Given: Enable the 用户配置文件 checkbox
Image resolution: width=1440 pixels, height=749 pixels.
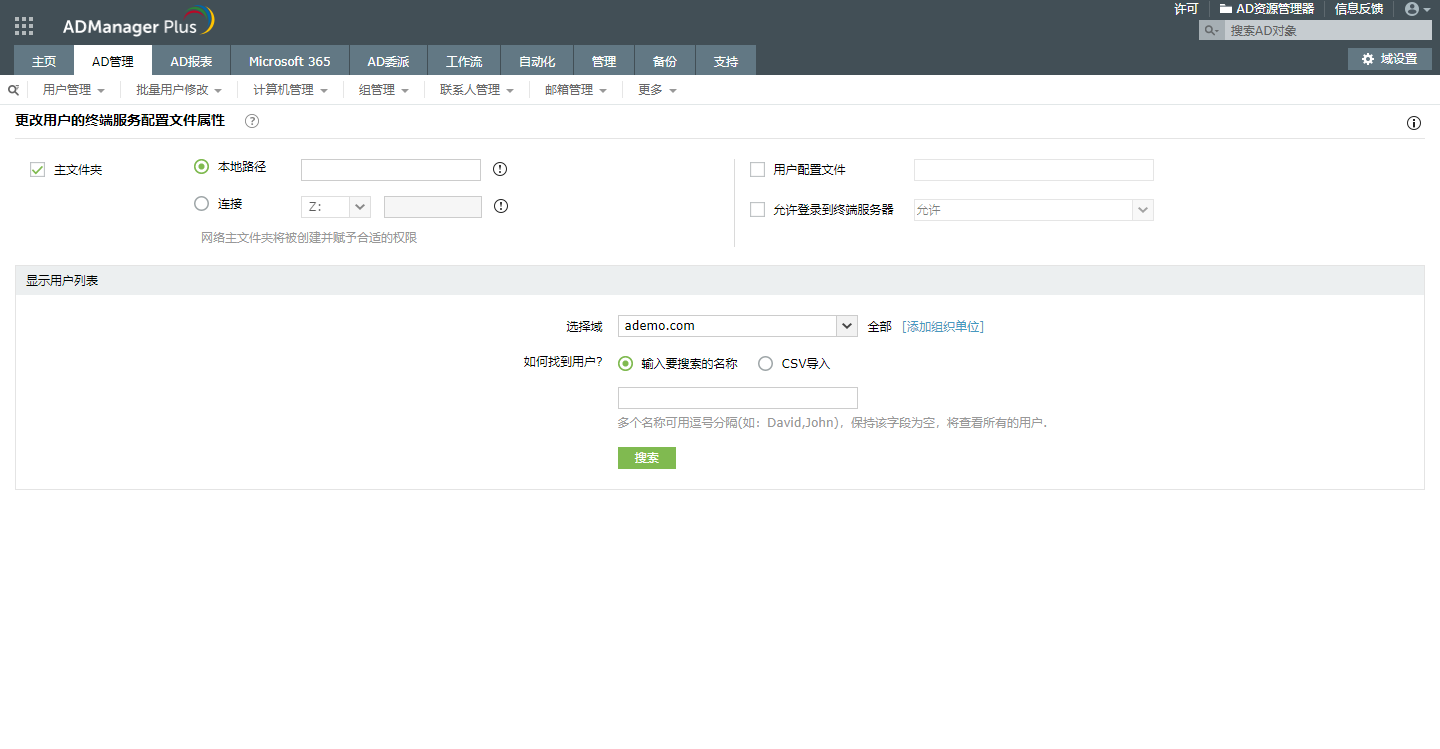Looking at the screenshot, I should tap(757, 170).
